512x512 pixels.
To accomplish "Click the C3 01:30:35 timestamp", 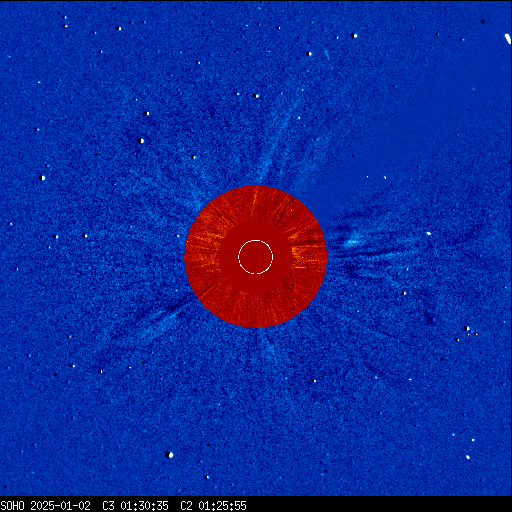I will (135, 506).
